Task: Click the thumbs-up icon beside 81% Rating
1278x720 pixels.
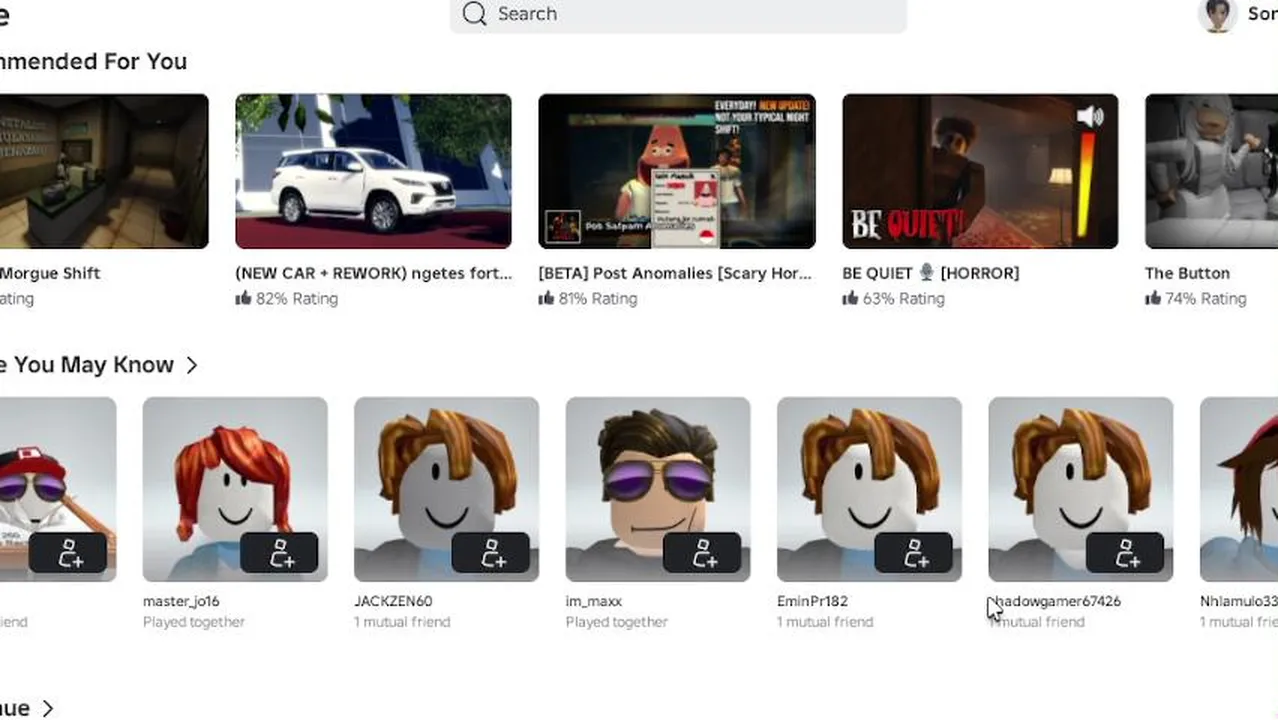Action: [x=546, y=298]
